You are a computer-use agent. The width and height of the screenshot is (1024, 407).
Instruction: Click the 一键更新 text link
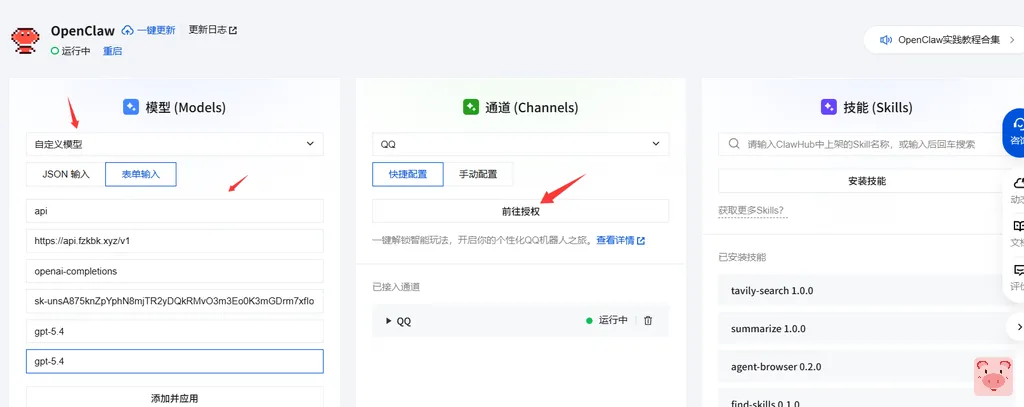[x=156, y=30]
